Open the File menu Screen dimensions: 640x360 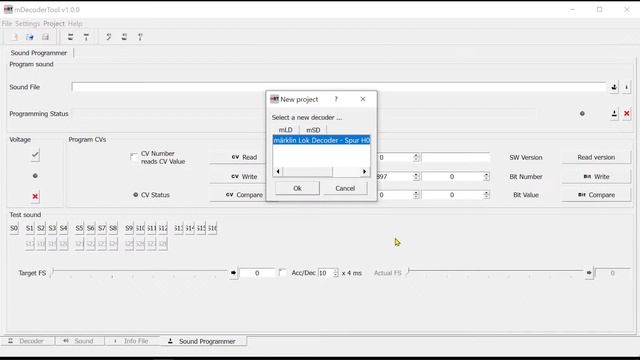7,24
